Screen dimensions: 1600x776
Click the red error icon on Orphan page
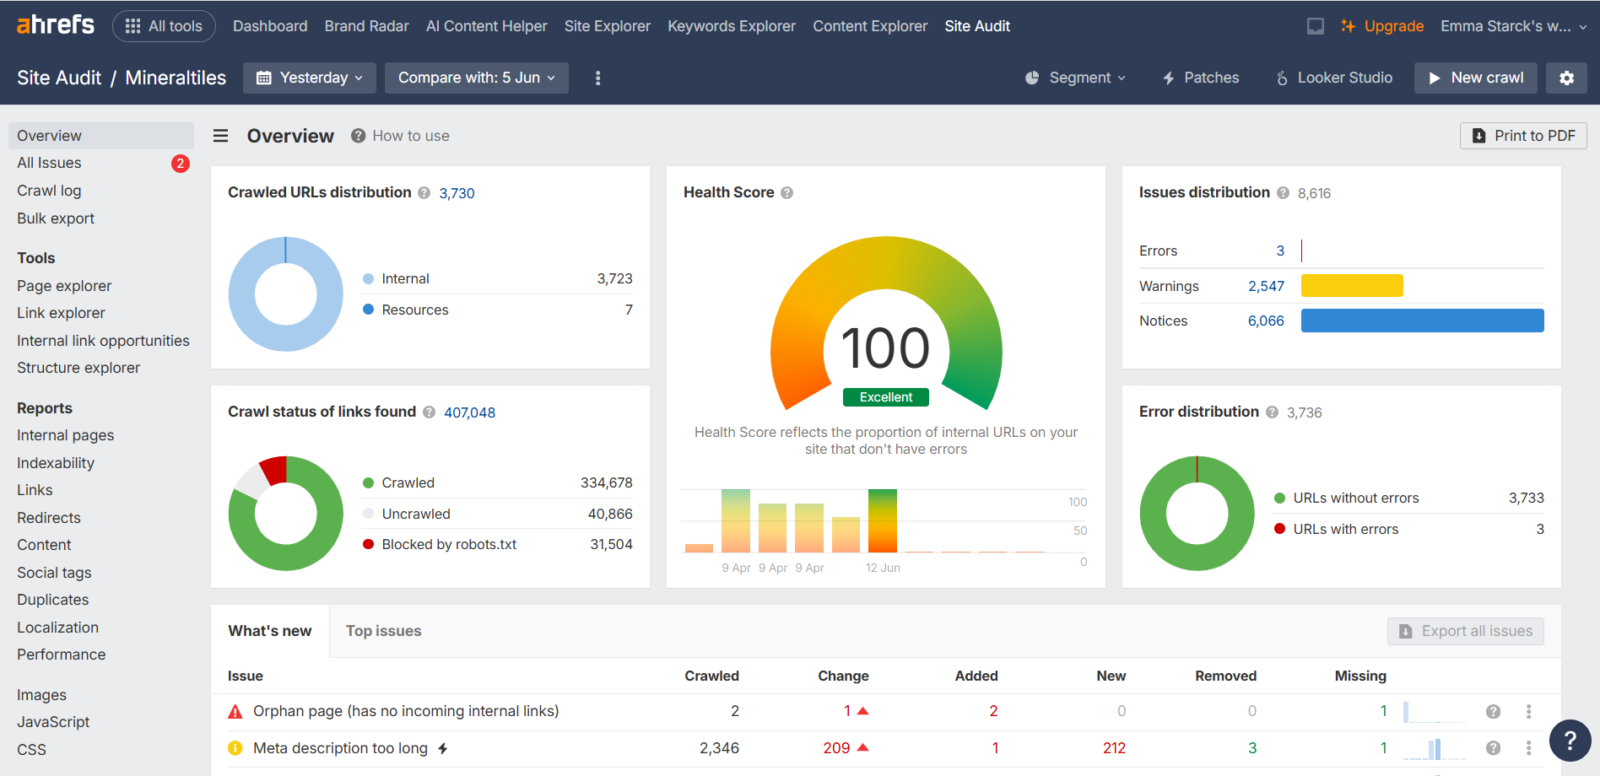click(235, 712)
